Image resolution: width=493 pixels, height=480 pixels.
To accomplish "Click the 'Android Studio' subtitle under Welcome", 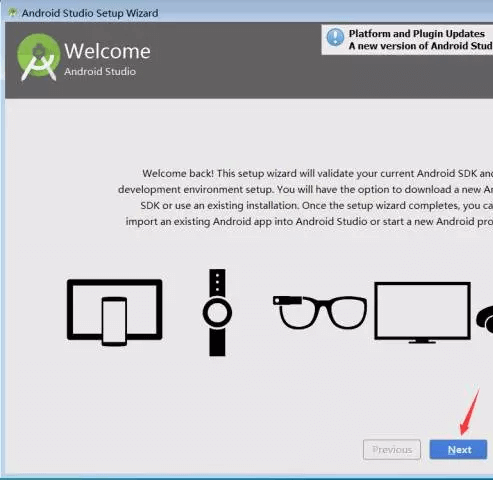I will [100, 71].
